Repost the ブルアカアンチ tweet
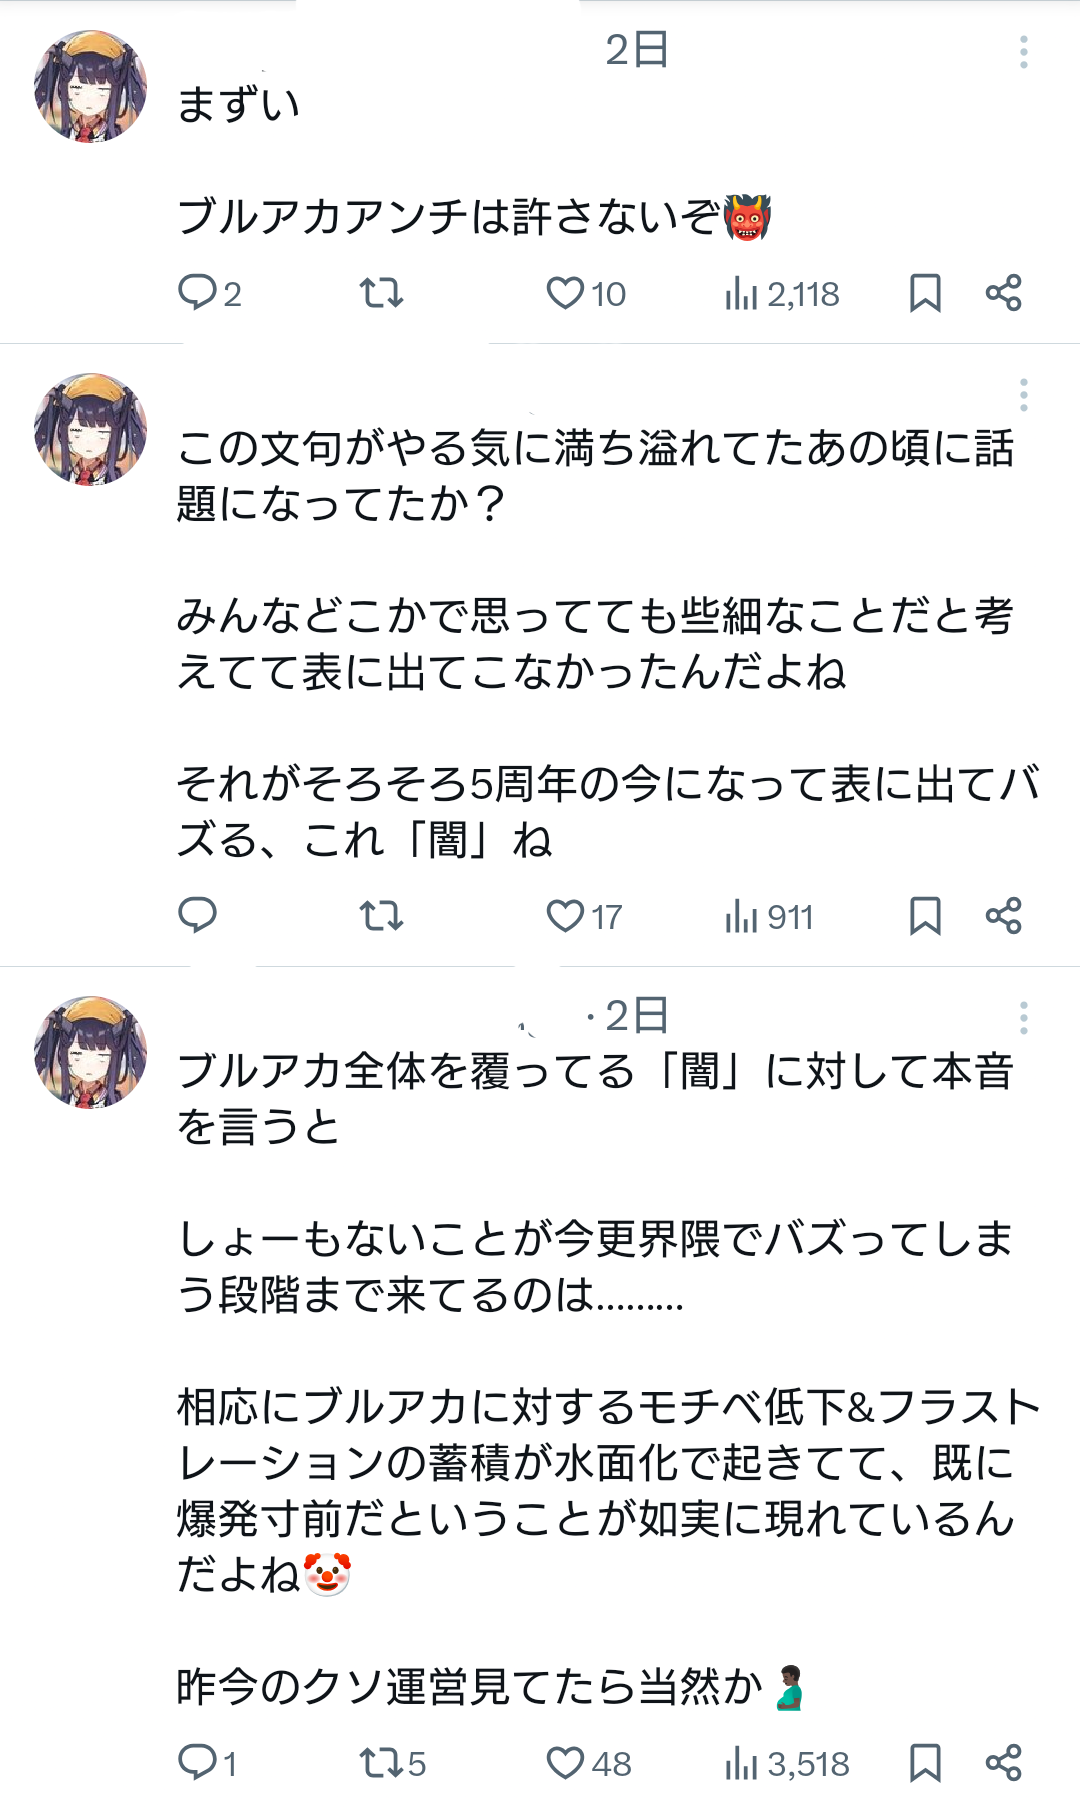Image resolution: width=1080 pixels, height=1807 pixels. click(381, 293)
